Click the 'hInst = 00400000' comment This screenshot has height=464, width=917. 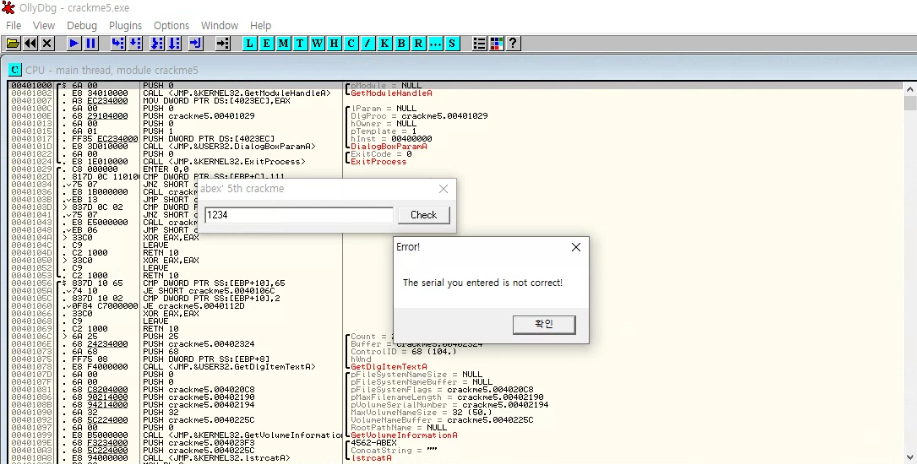pos(391,139)
